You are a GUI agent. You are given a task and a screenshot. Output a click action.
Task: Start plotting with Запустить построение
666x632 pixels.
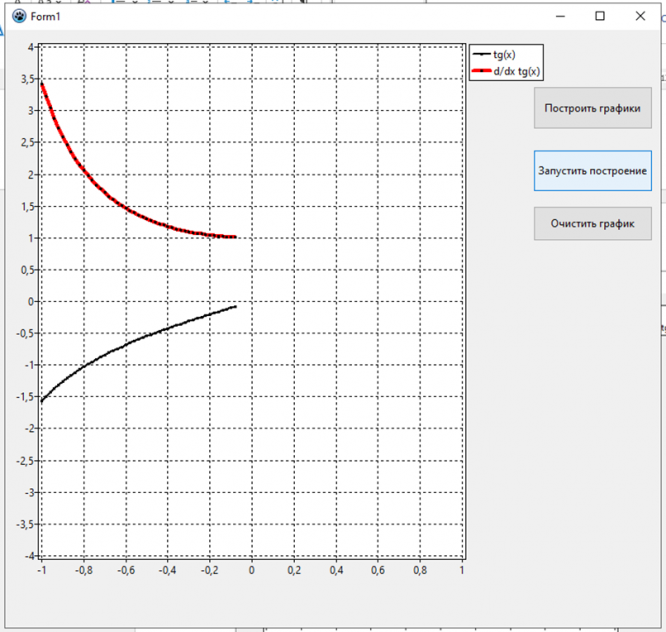pyautogui.click(x=593, y=171)
